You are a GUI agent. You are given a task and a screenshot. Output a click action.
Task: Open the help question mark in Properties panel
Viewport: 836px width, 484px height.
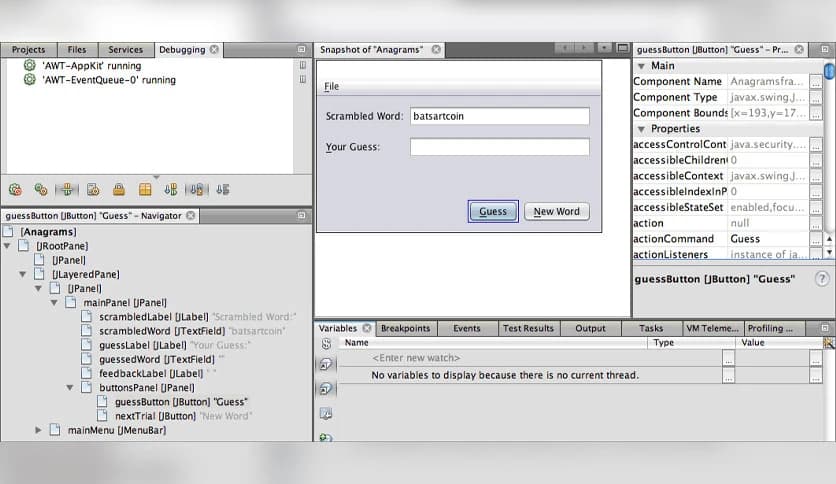coord(822,279)
